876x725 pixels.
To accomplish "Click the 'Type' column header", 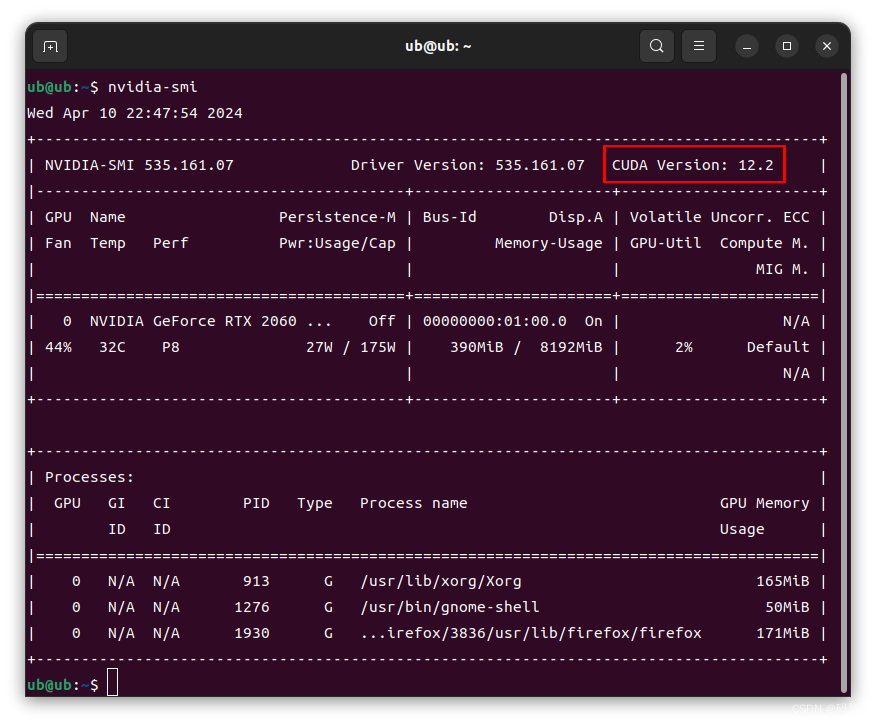I will point(315,503).
